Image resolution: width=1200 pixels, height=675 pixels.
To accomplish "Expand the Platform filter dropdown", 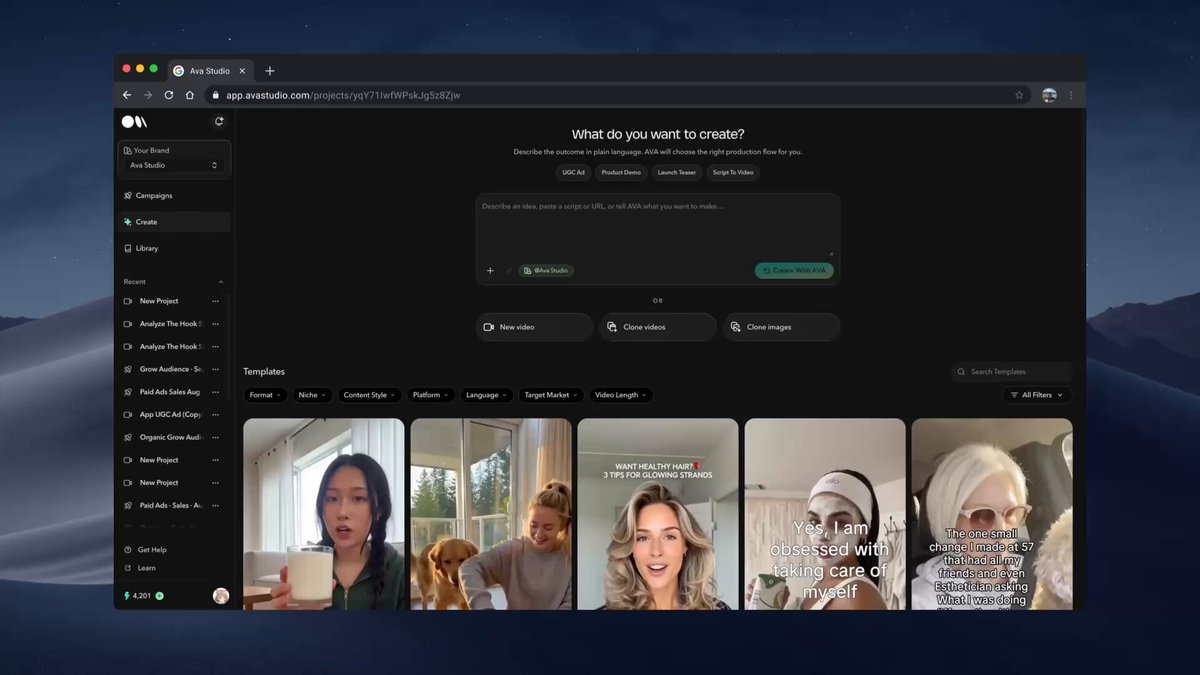I will click(431, 395).
